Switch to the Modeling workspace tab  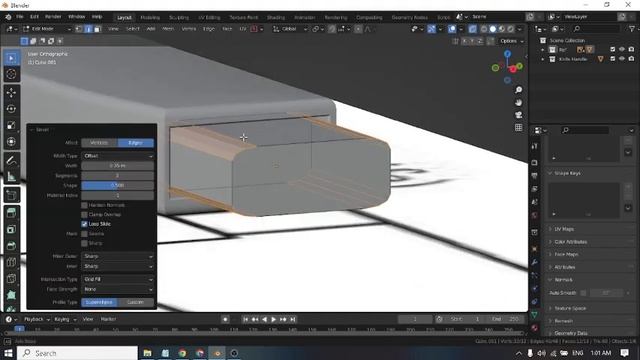click(x=150, y=18)
